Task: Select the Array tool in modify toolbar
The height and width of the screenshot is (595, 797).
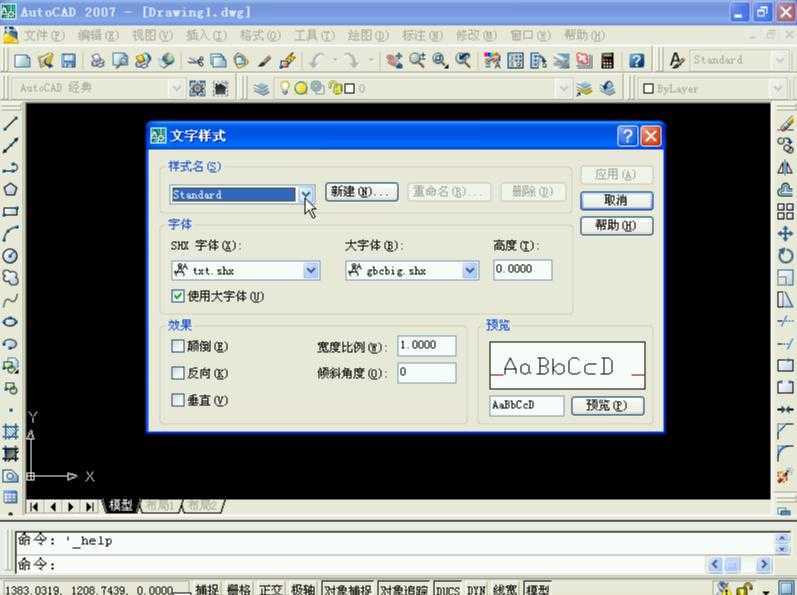Action: (785, 211)
